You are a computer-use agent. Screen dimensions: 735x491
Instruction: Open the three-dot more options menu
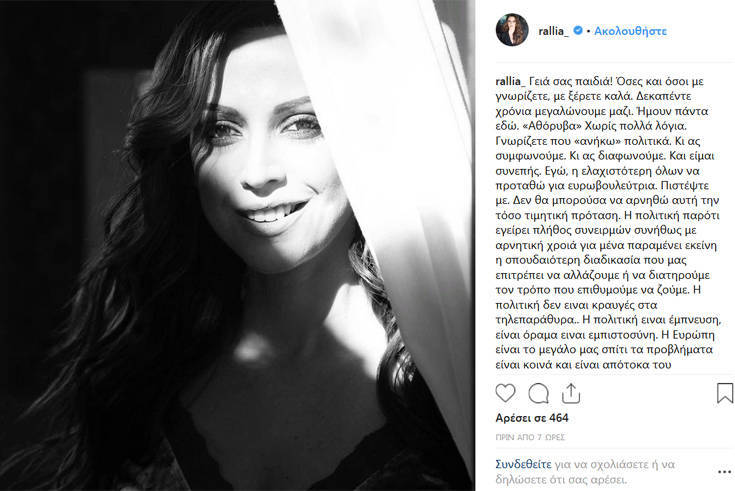(x=725, y=472)
